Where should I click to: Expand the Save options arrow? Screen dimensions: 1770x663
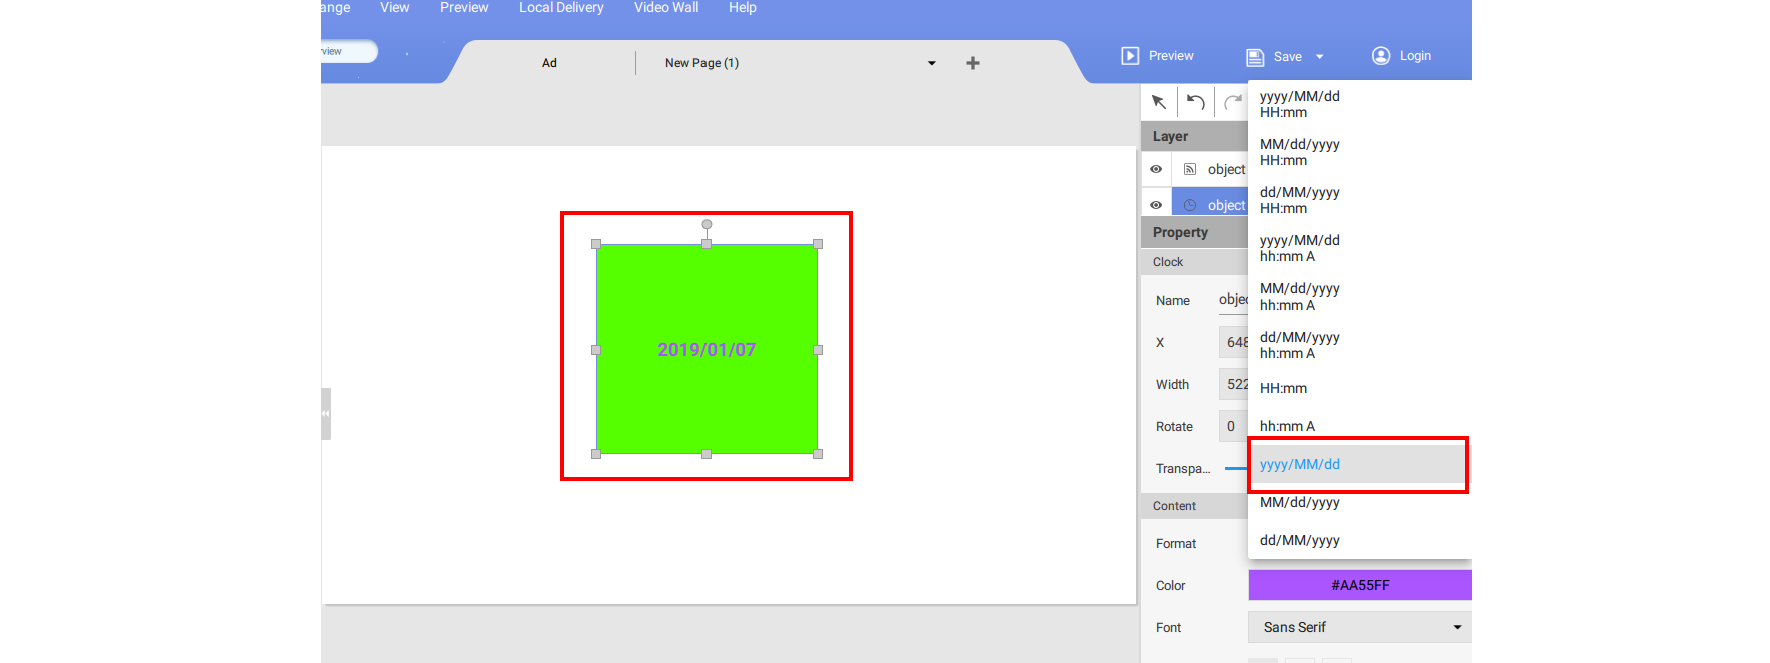tap(1320, 57)
